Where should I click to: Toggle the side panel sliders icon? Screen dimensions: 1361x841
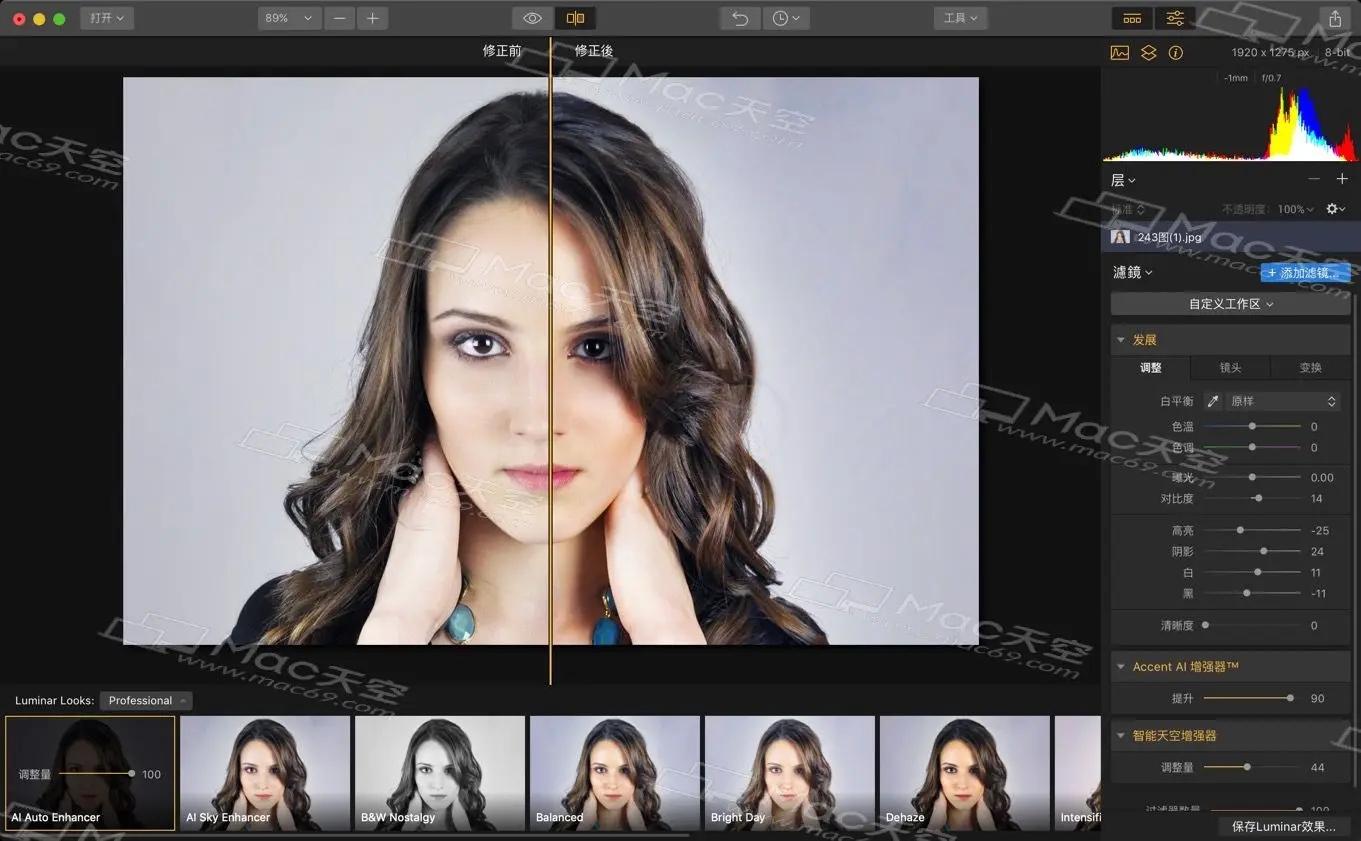pos(1174,18)
